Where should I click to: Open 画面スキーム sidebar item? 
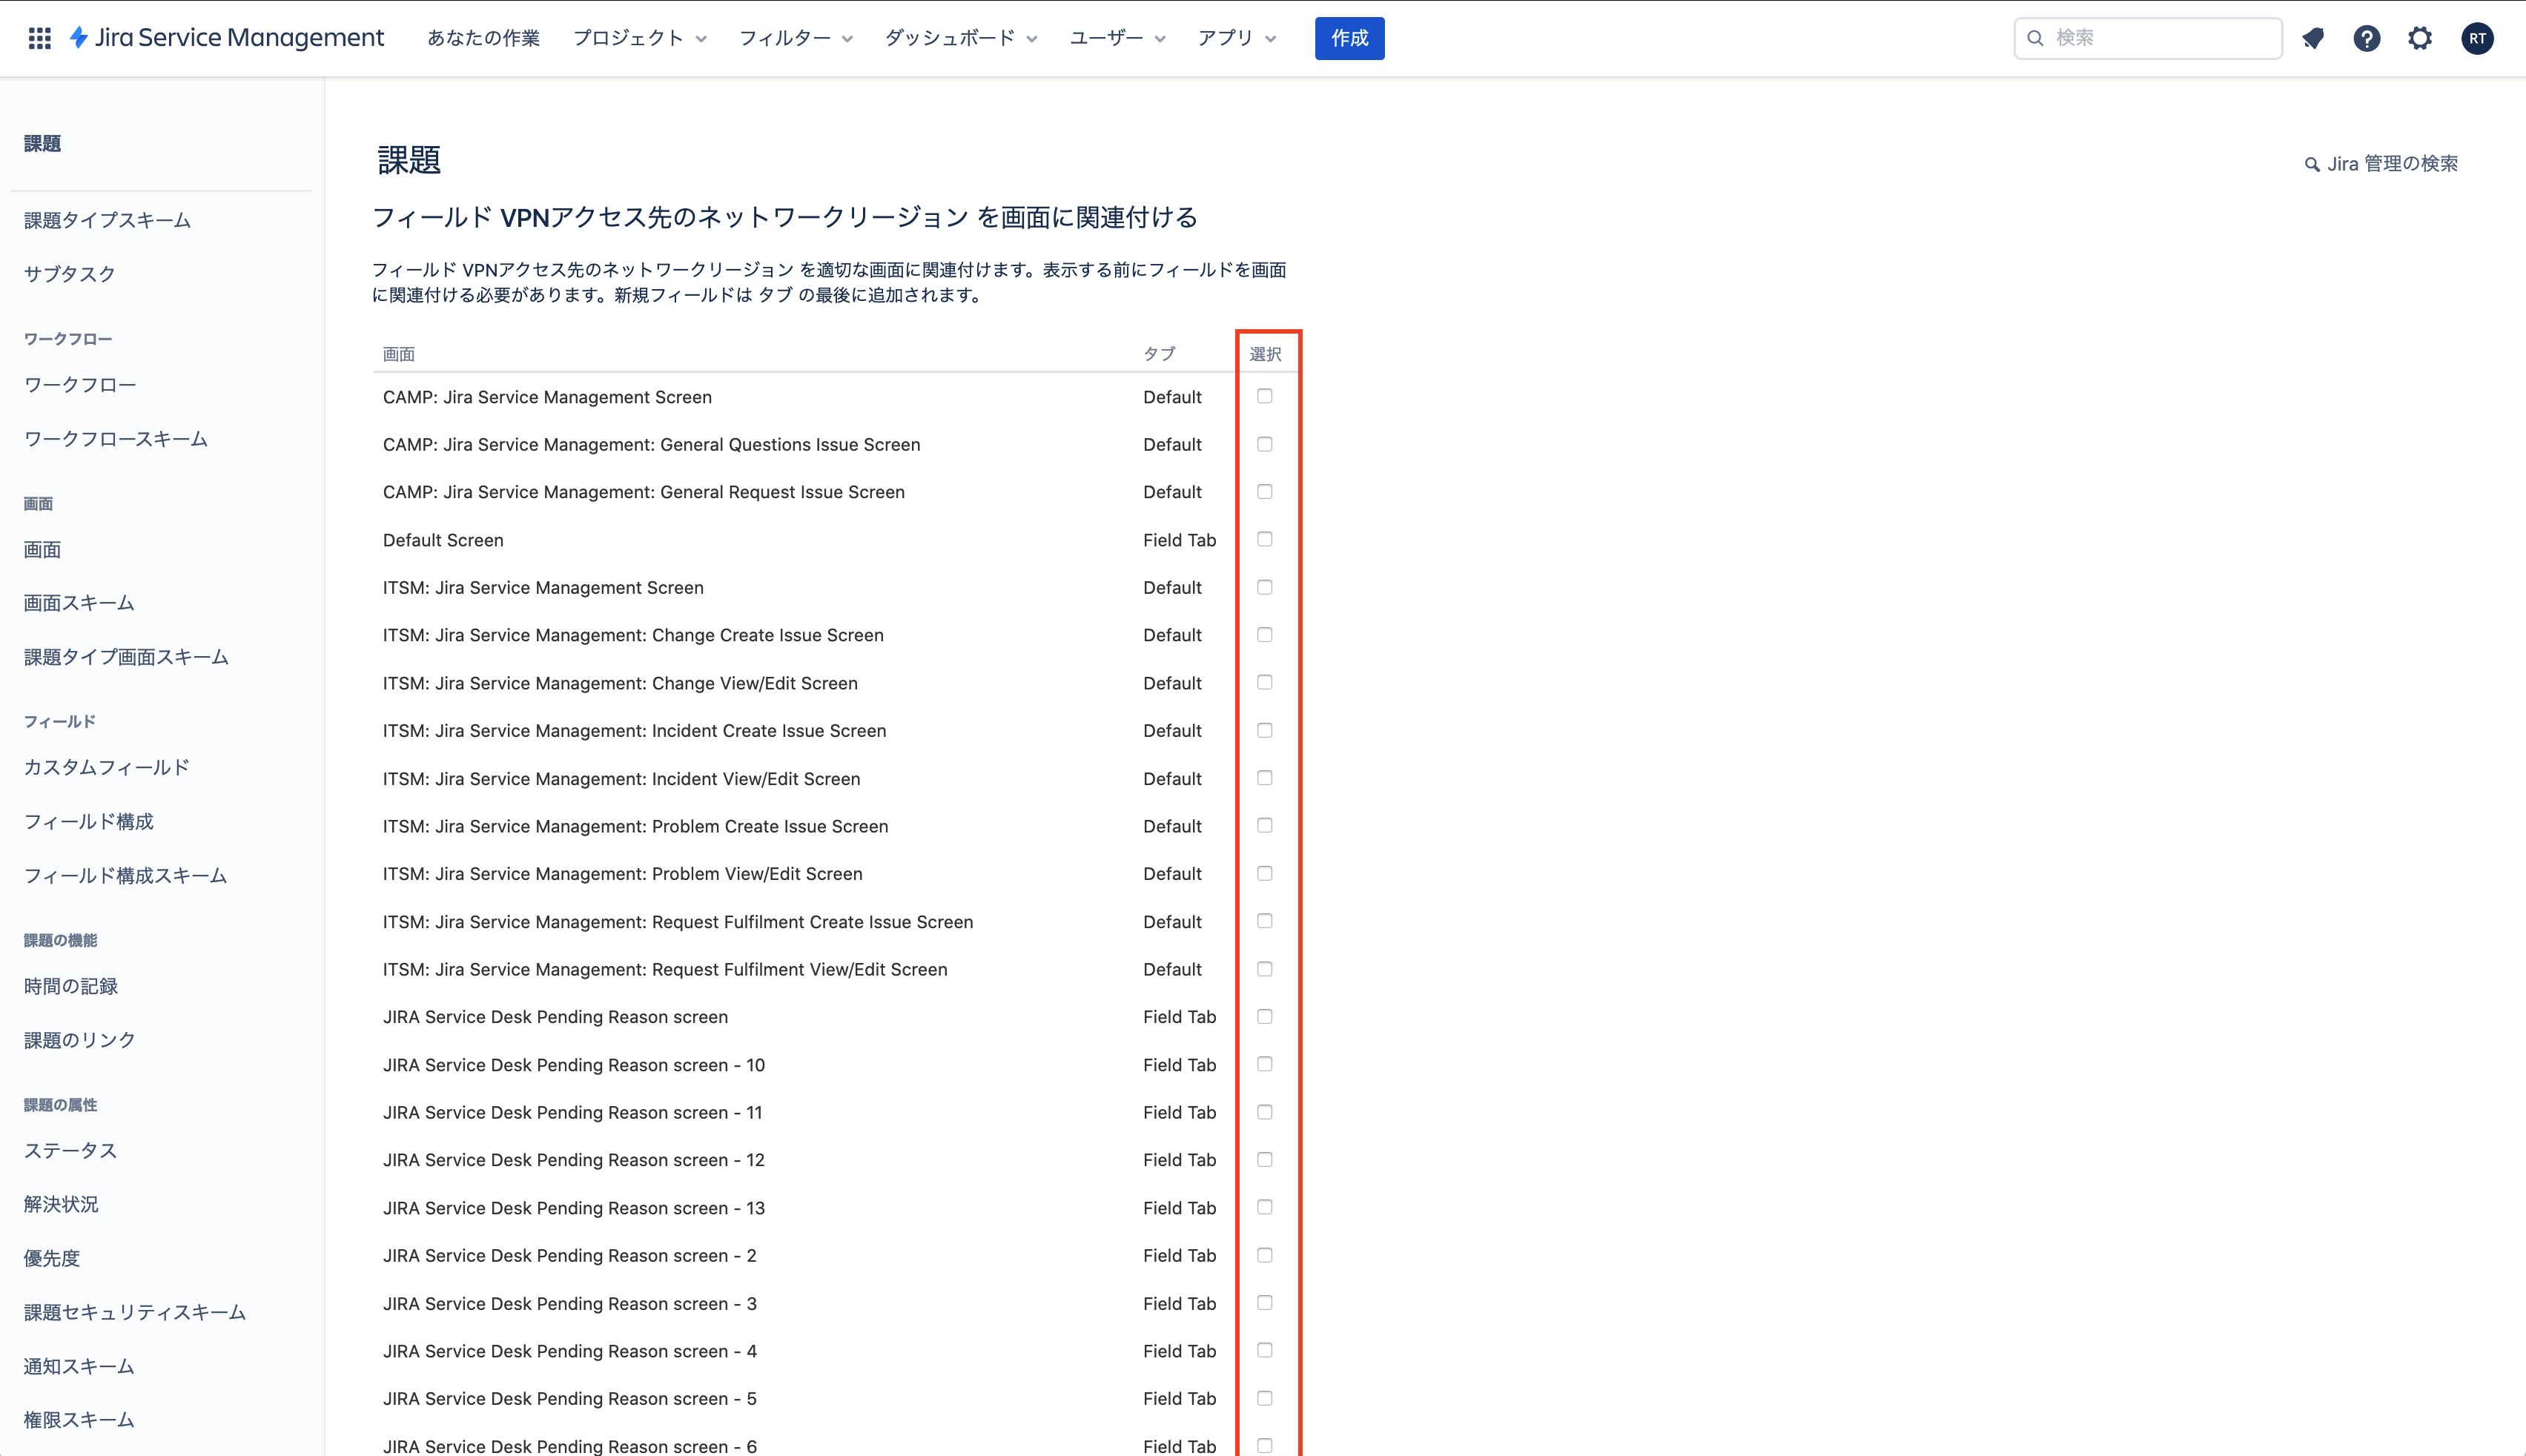[x=79, y=603]
